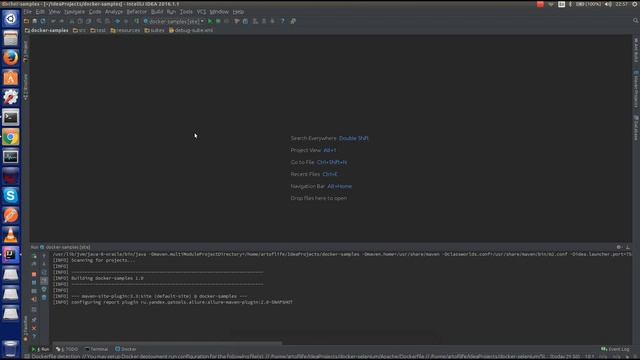The width and height of the screenshot is (640, 360).
Task: Click the Run panel help question icon
Action: (x=34, y=337)
